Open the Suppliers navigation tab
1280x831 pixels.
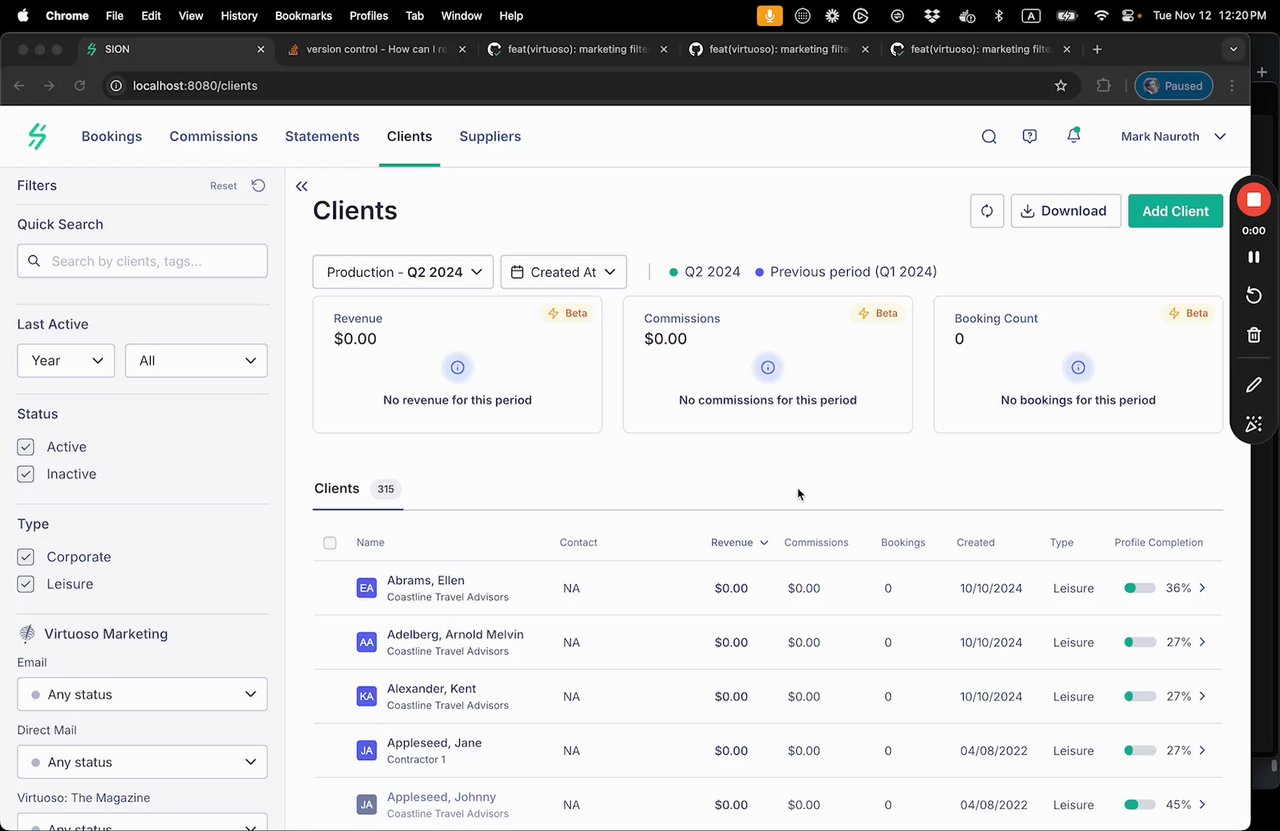pyautogui.click(x=490, y=136)
